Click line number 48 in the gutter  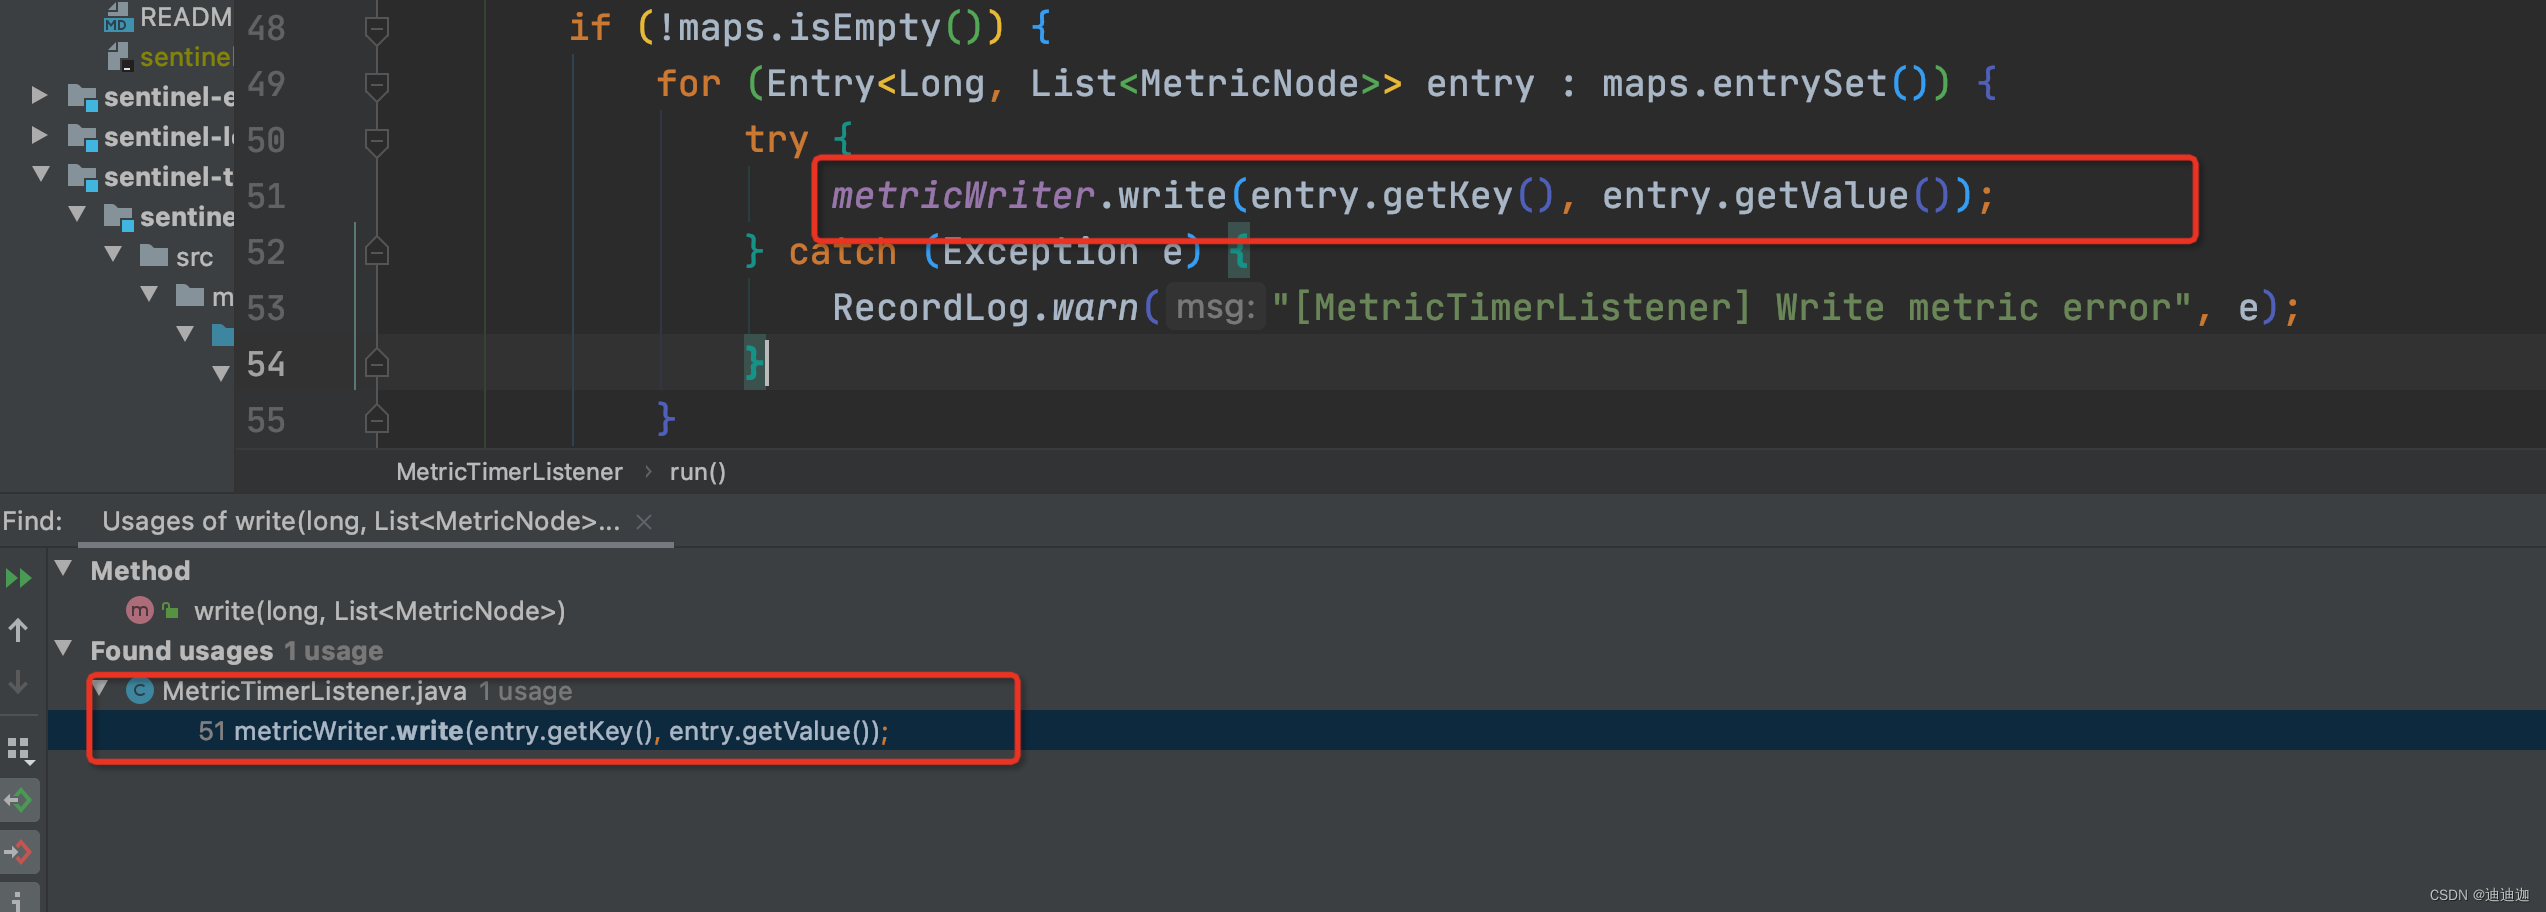click(266, 28)
